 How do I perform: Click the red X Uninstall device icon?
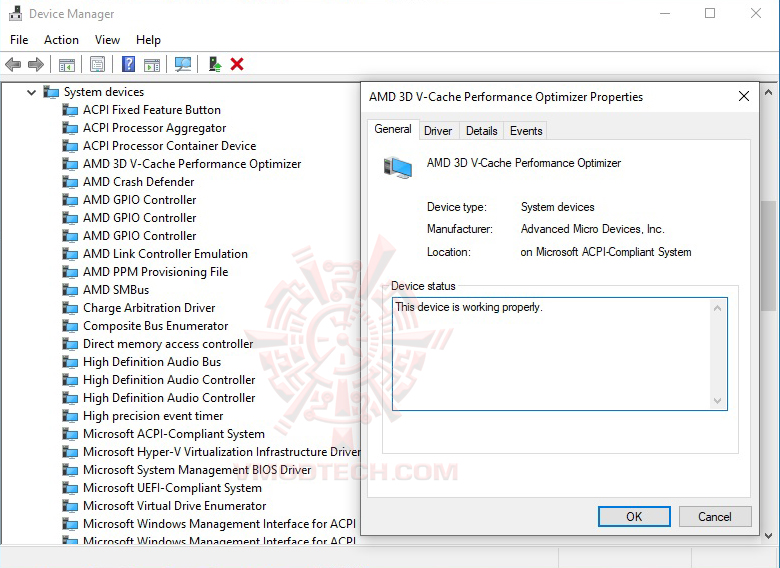tap(237, 64)
